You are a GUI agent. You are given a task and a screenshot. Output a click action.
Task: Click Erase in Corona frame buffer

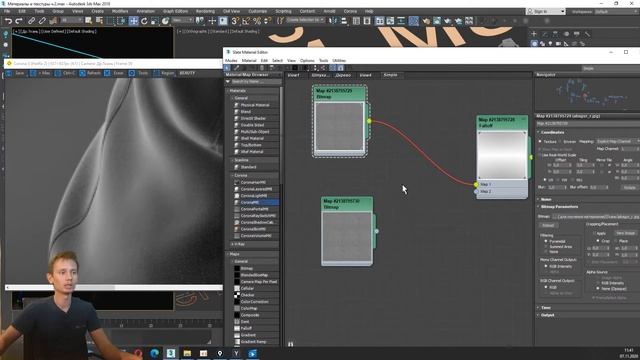pos(115,73)
